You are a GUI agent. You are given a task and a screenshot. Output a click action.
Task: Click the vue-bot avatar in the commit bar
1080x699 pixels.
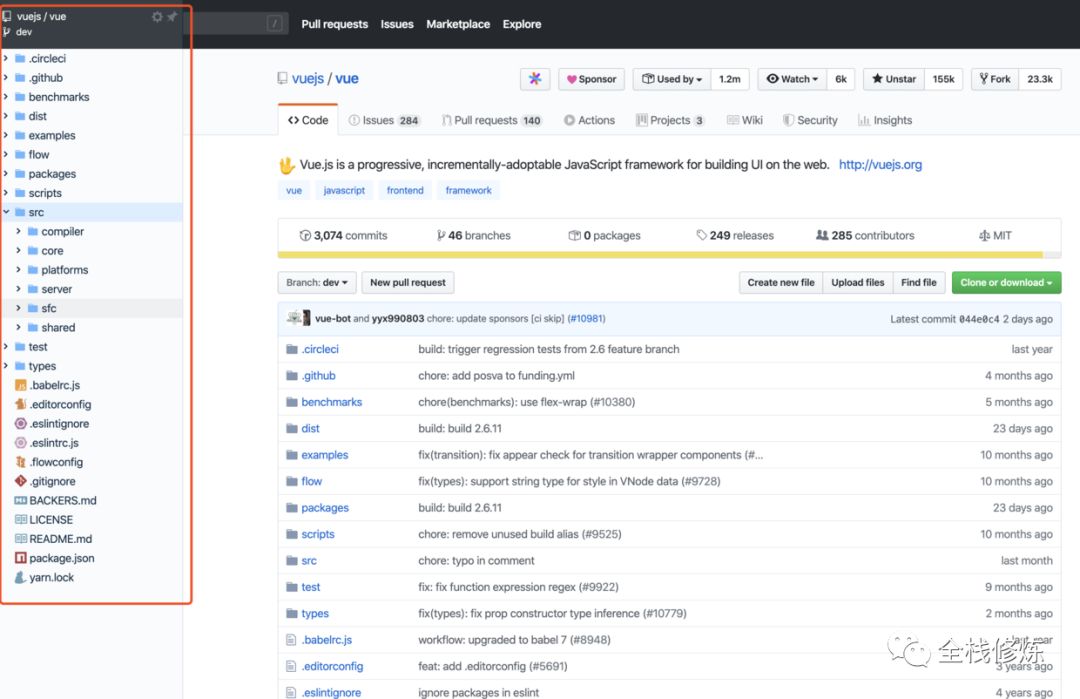[x=298, y=318]
